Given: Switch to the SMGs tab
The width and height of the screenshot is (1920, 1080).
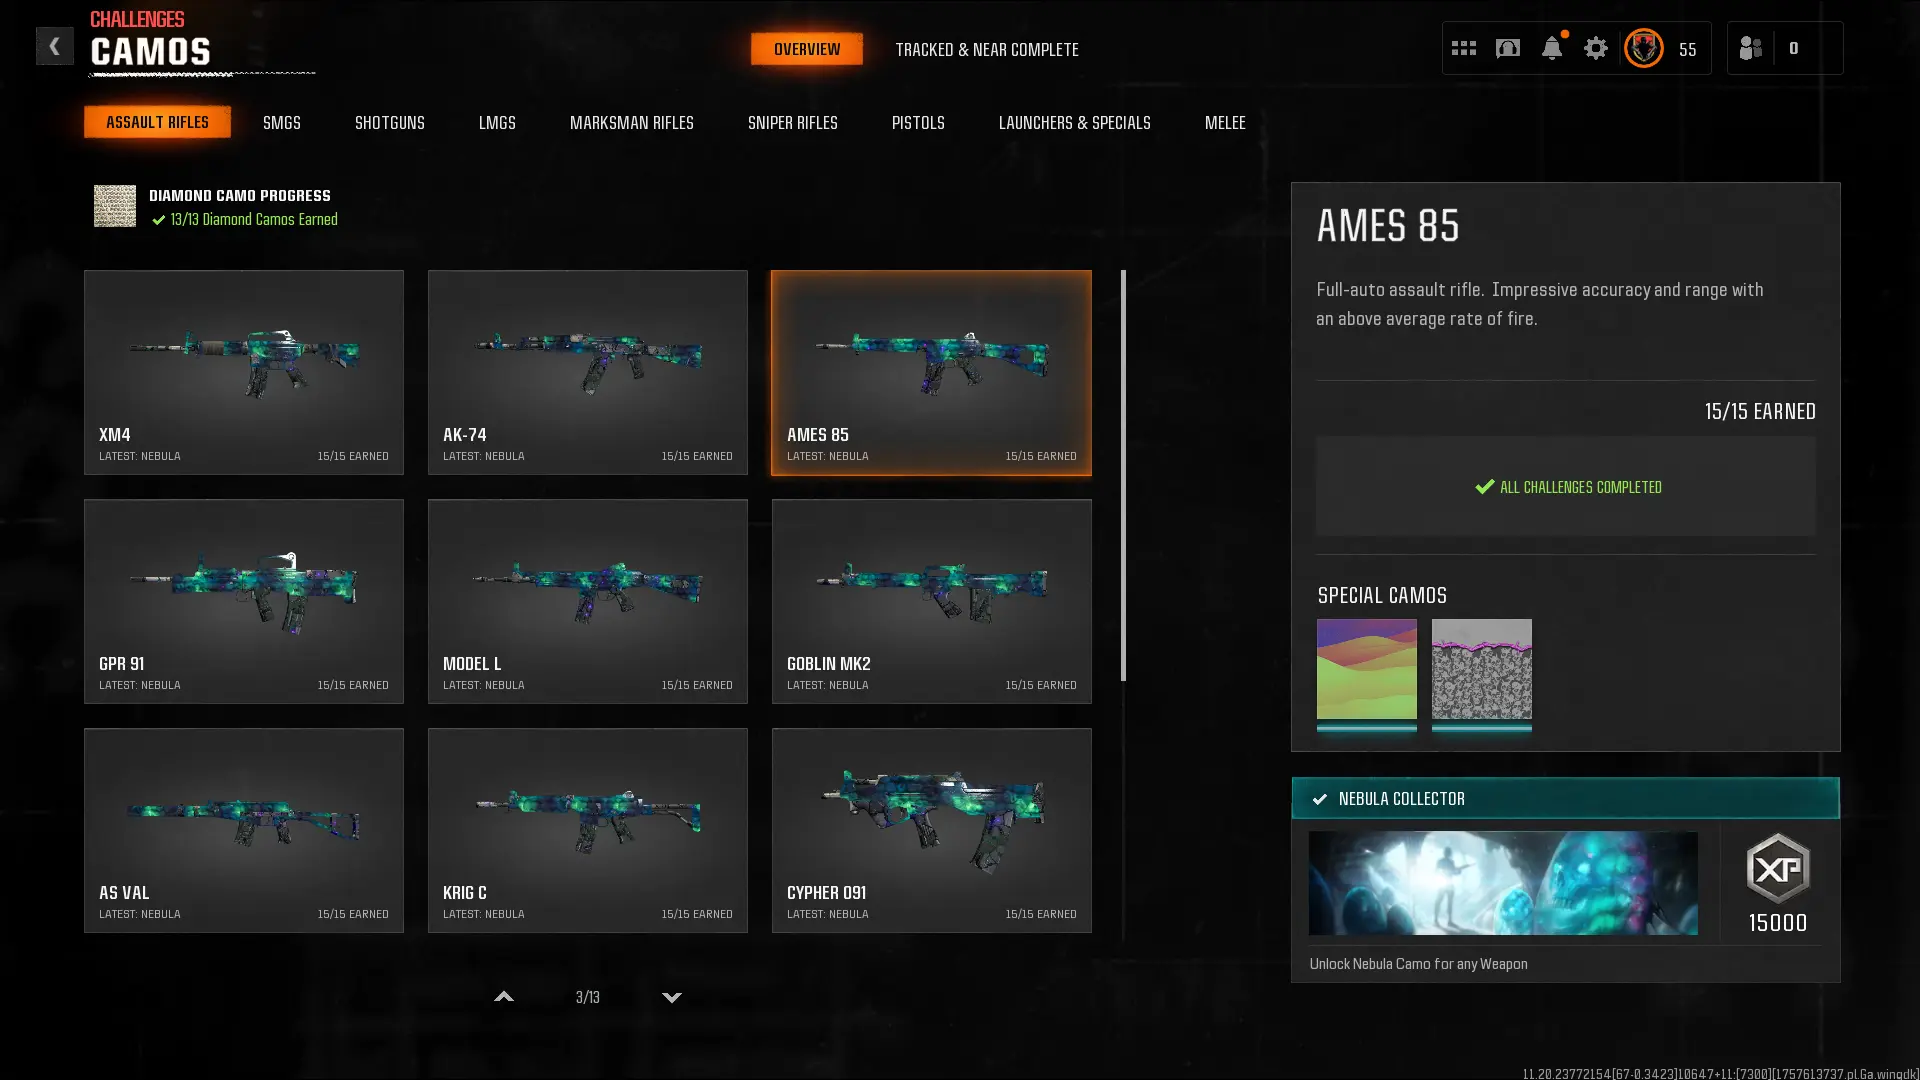Looking at the screenshot, I should [x=281, y=122].
